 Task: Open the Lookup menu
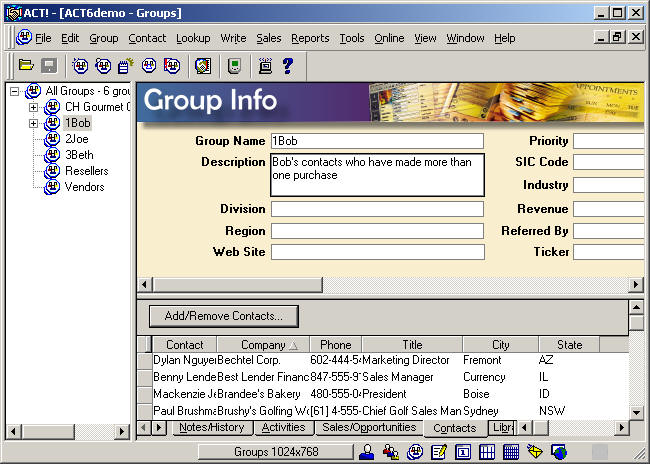(x=193, y=38)
